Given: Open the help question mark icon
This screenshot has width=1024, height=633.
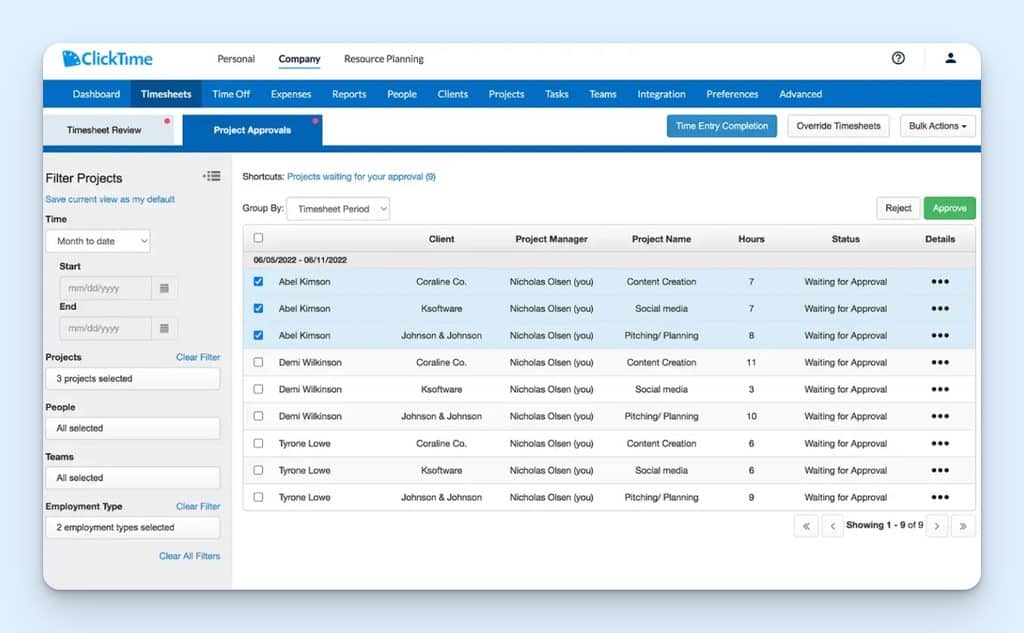Looking at the screenshot, I should pos(898,58).
